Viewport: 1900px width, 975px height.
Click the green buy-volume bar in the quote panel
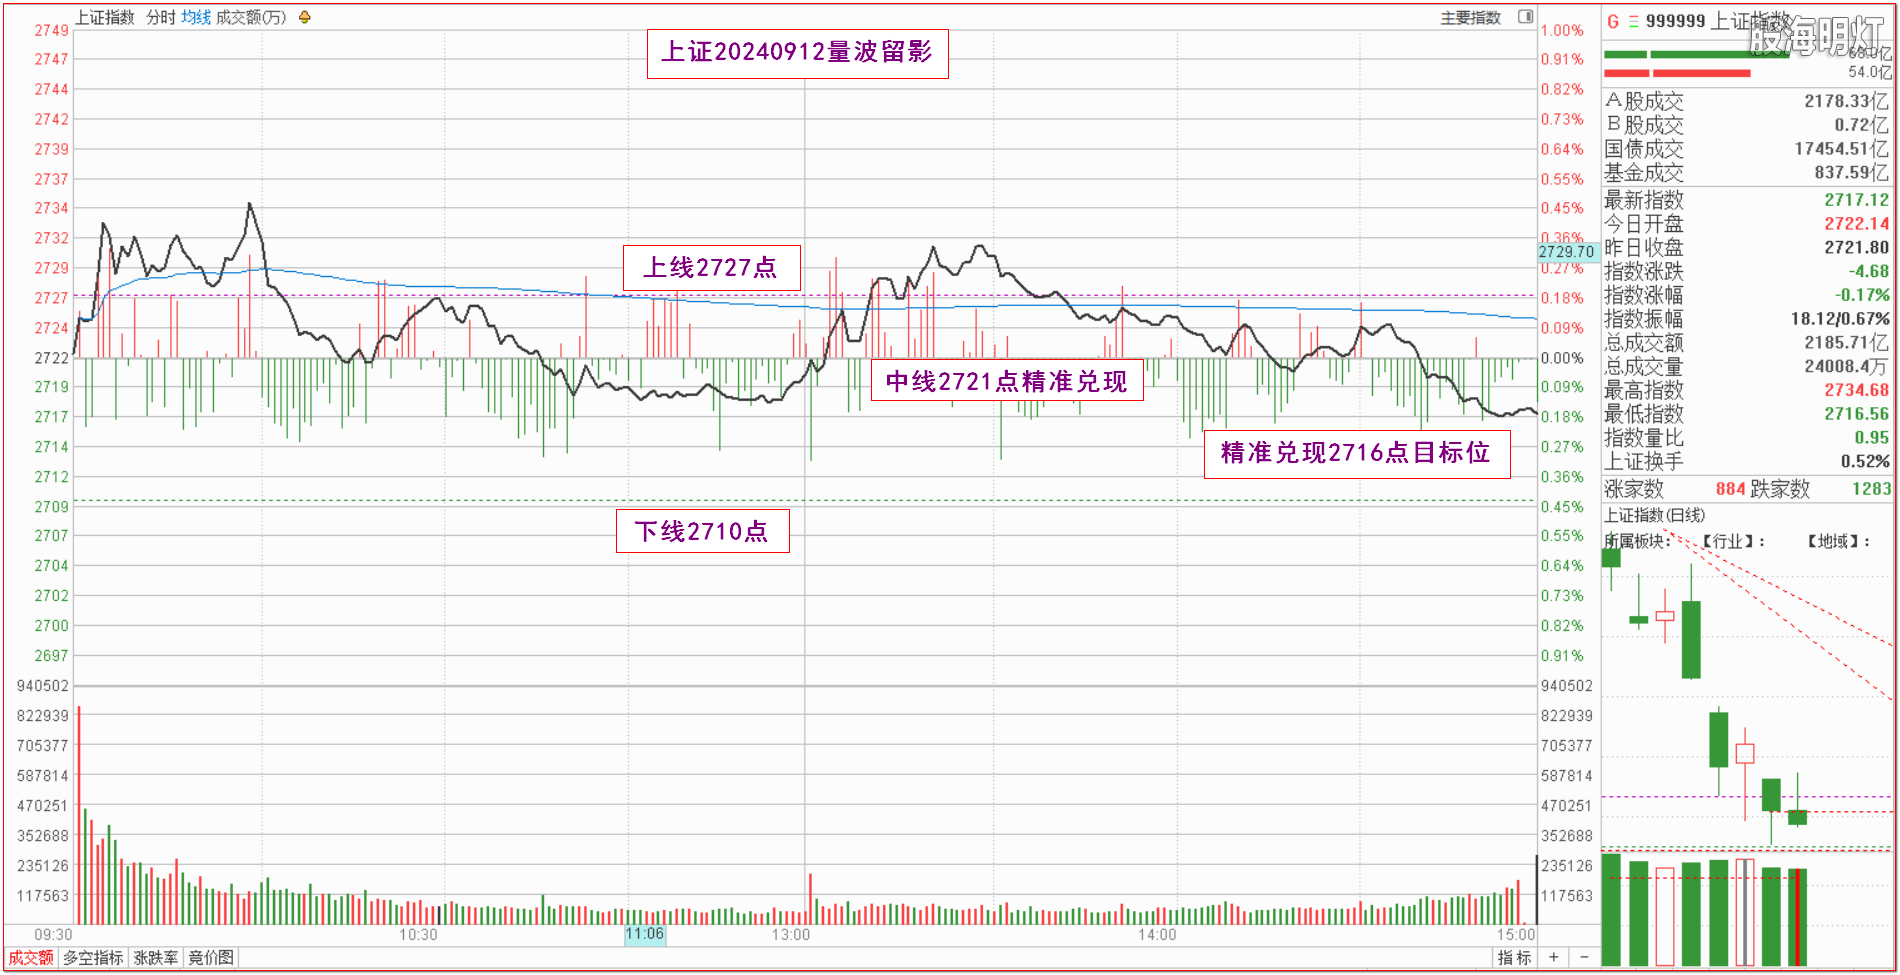[x=1696, y=54]
